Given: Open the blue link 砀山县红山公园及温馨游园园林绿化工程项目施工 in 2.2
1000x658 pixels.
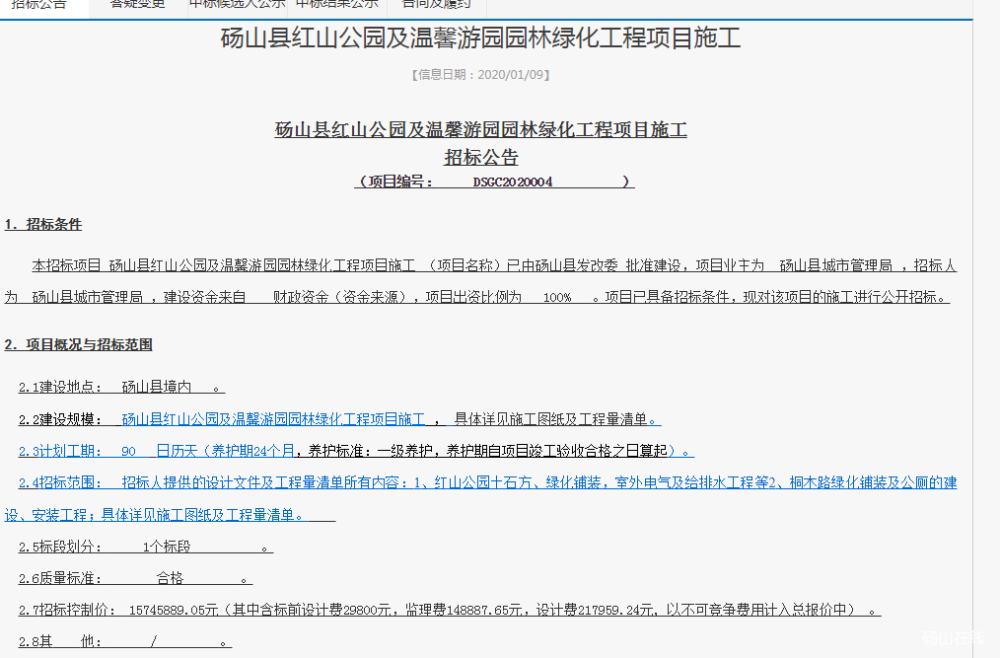Looking at the screenshot, I should (x=273, y=419).
